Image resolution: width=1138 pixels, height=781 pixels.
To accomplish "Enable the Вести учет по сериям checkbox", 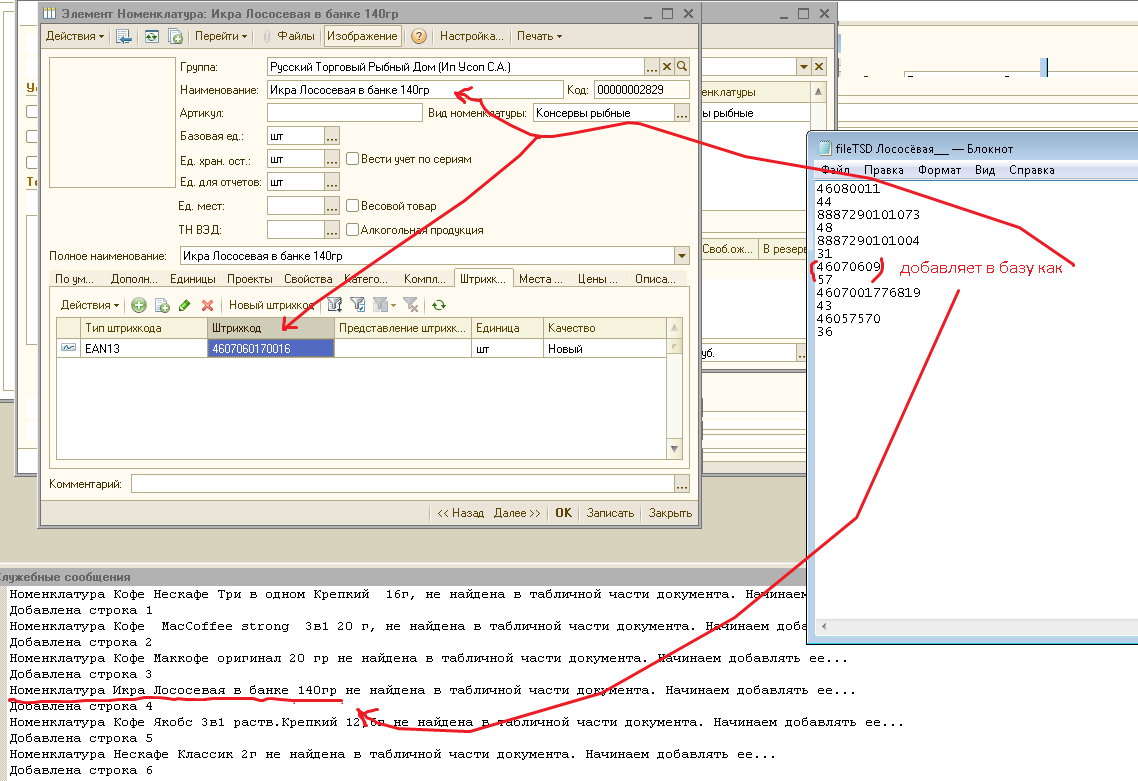I will pos(353,159).
